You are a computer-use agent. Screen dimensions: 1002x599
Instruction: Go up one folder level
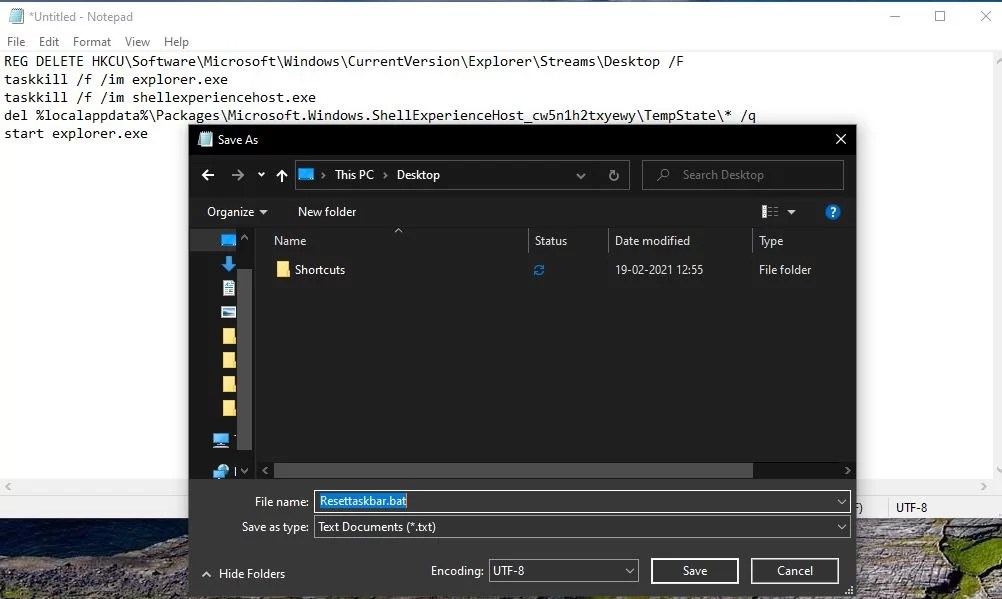tap(281, 175)
